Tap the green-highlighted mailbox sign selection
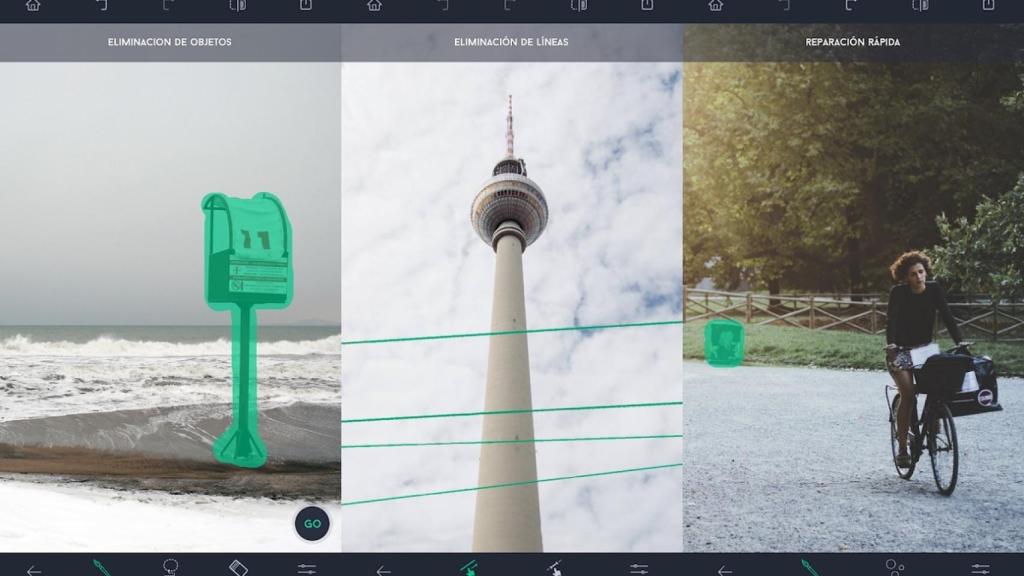1024x576 pixels. 246,250
